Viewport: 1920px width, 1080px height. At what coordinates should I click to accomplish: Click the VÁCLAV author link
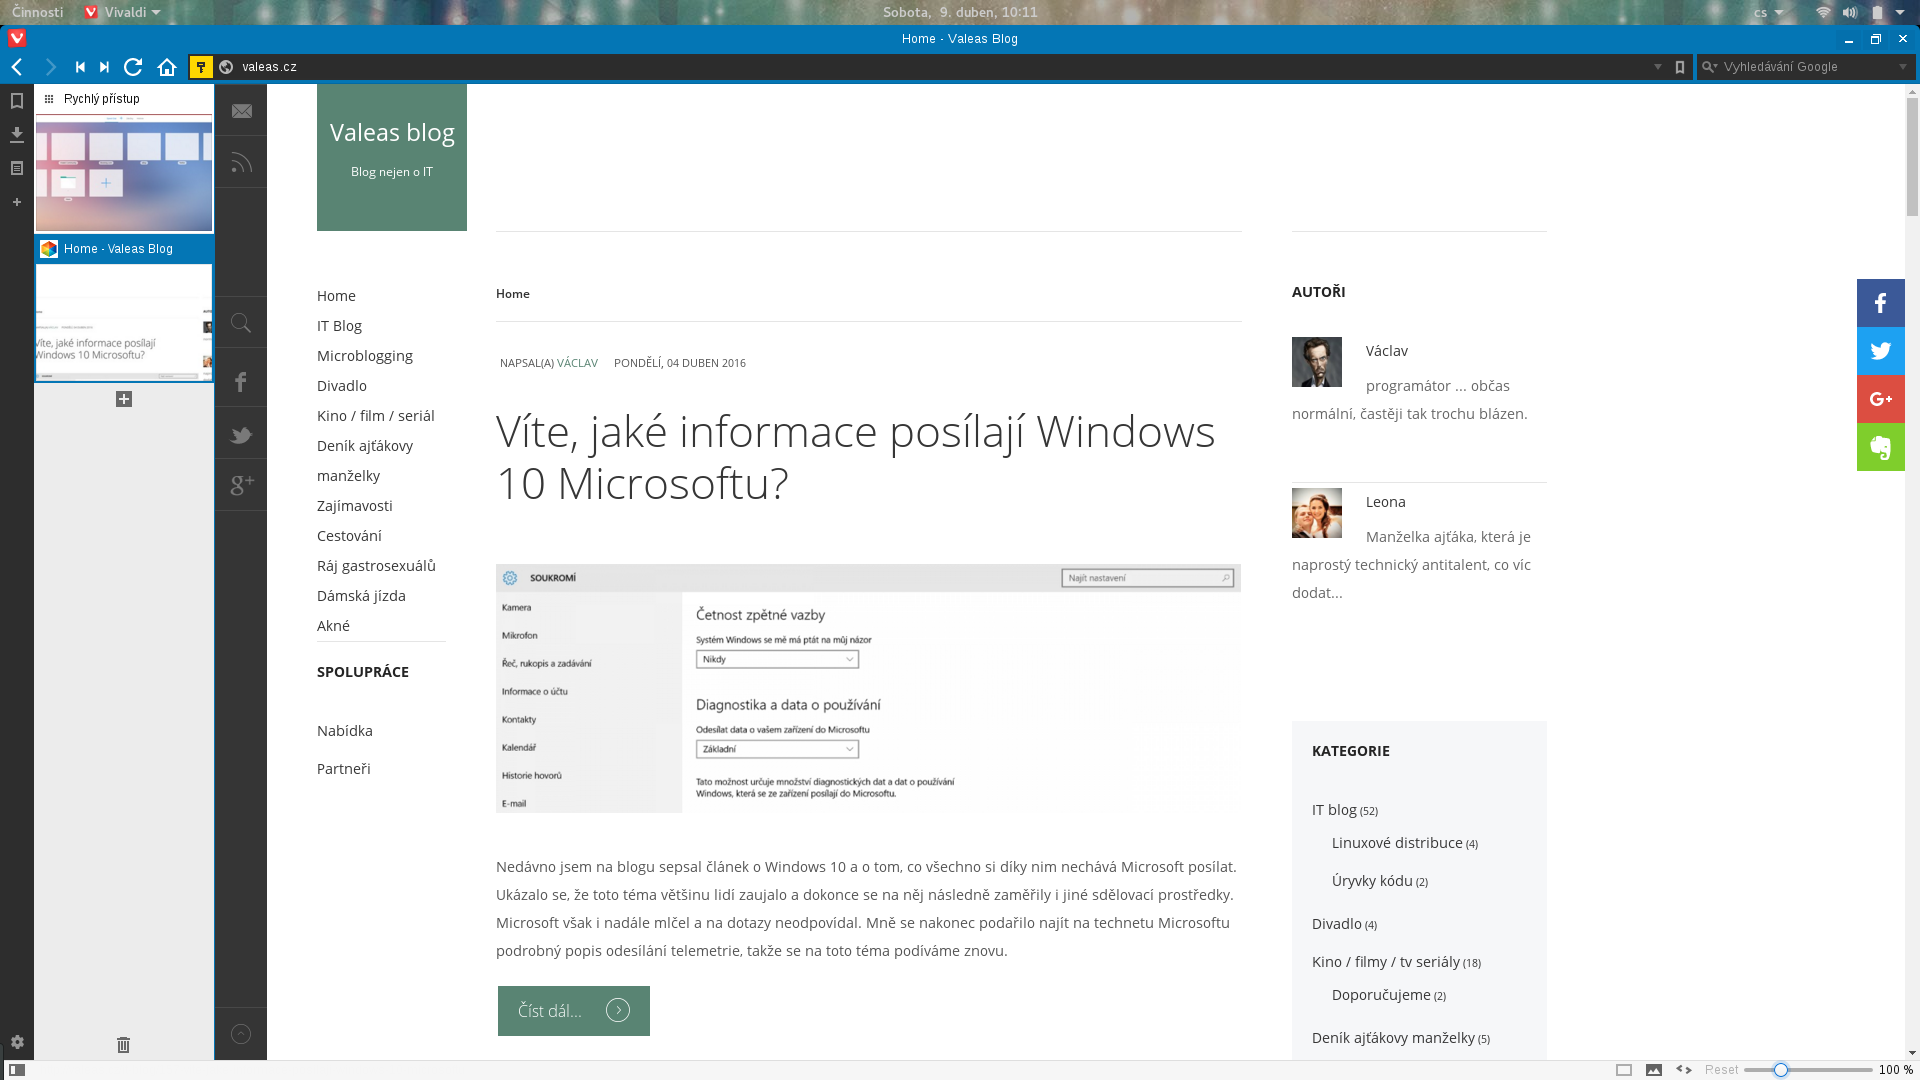pos(577,363)
